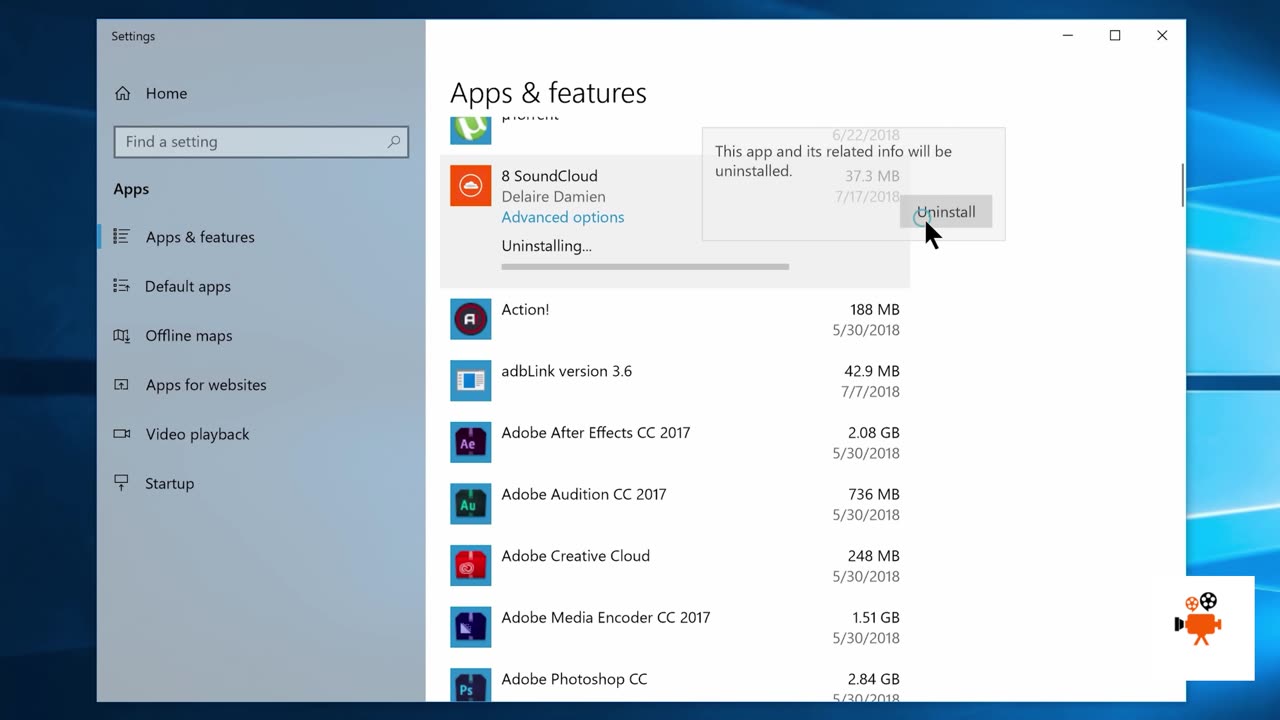Select Adobe Media Encoder CC 2017 entry
This screenshot has width=1280, height=720.
point(675,627)
